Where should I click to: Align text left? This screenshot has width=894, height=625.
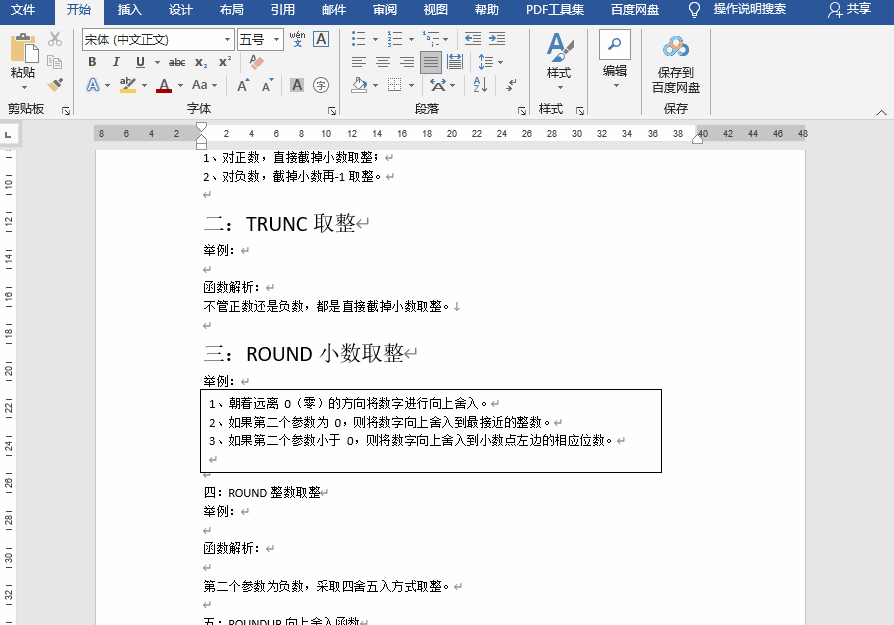359,62
